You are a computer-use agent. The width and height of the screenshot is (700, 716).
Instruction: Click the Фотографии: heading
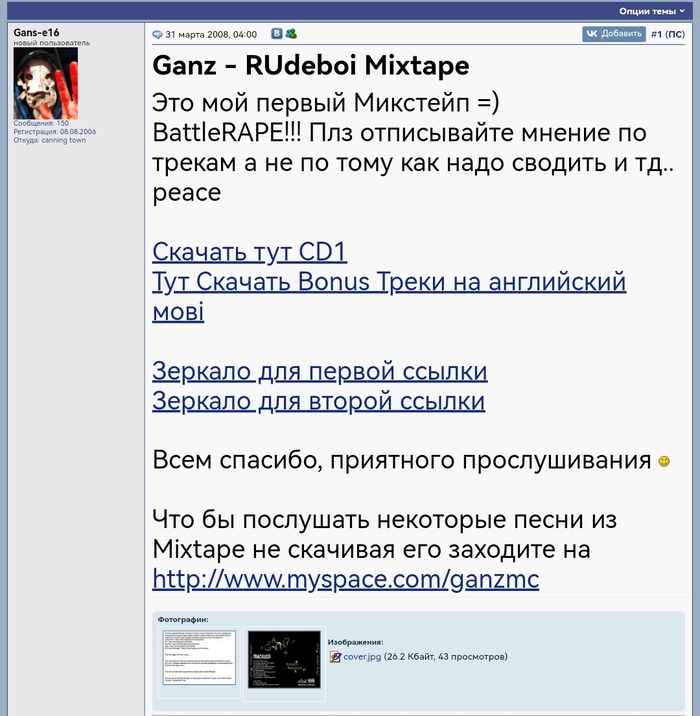183,620
